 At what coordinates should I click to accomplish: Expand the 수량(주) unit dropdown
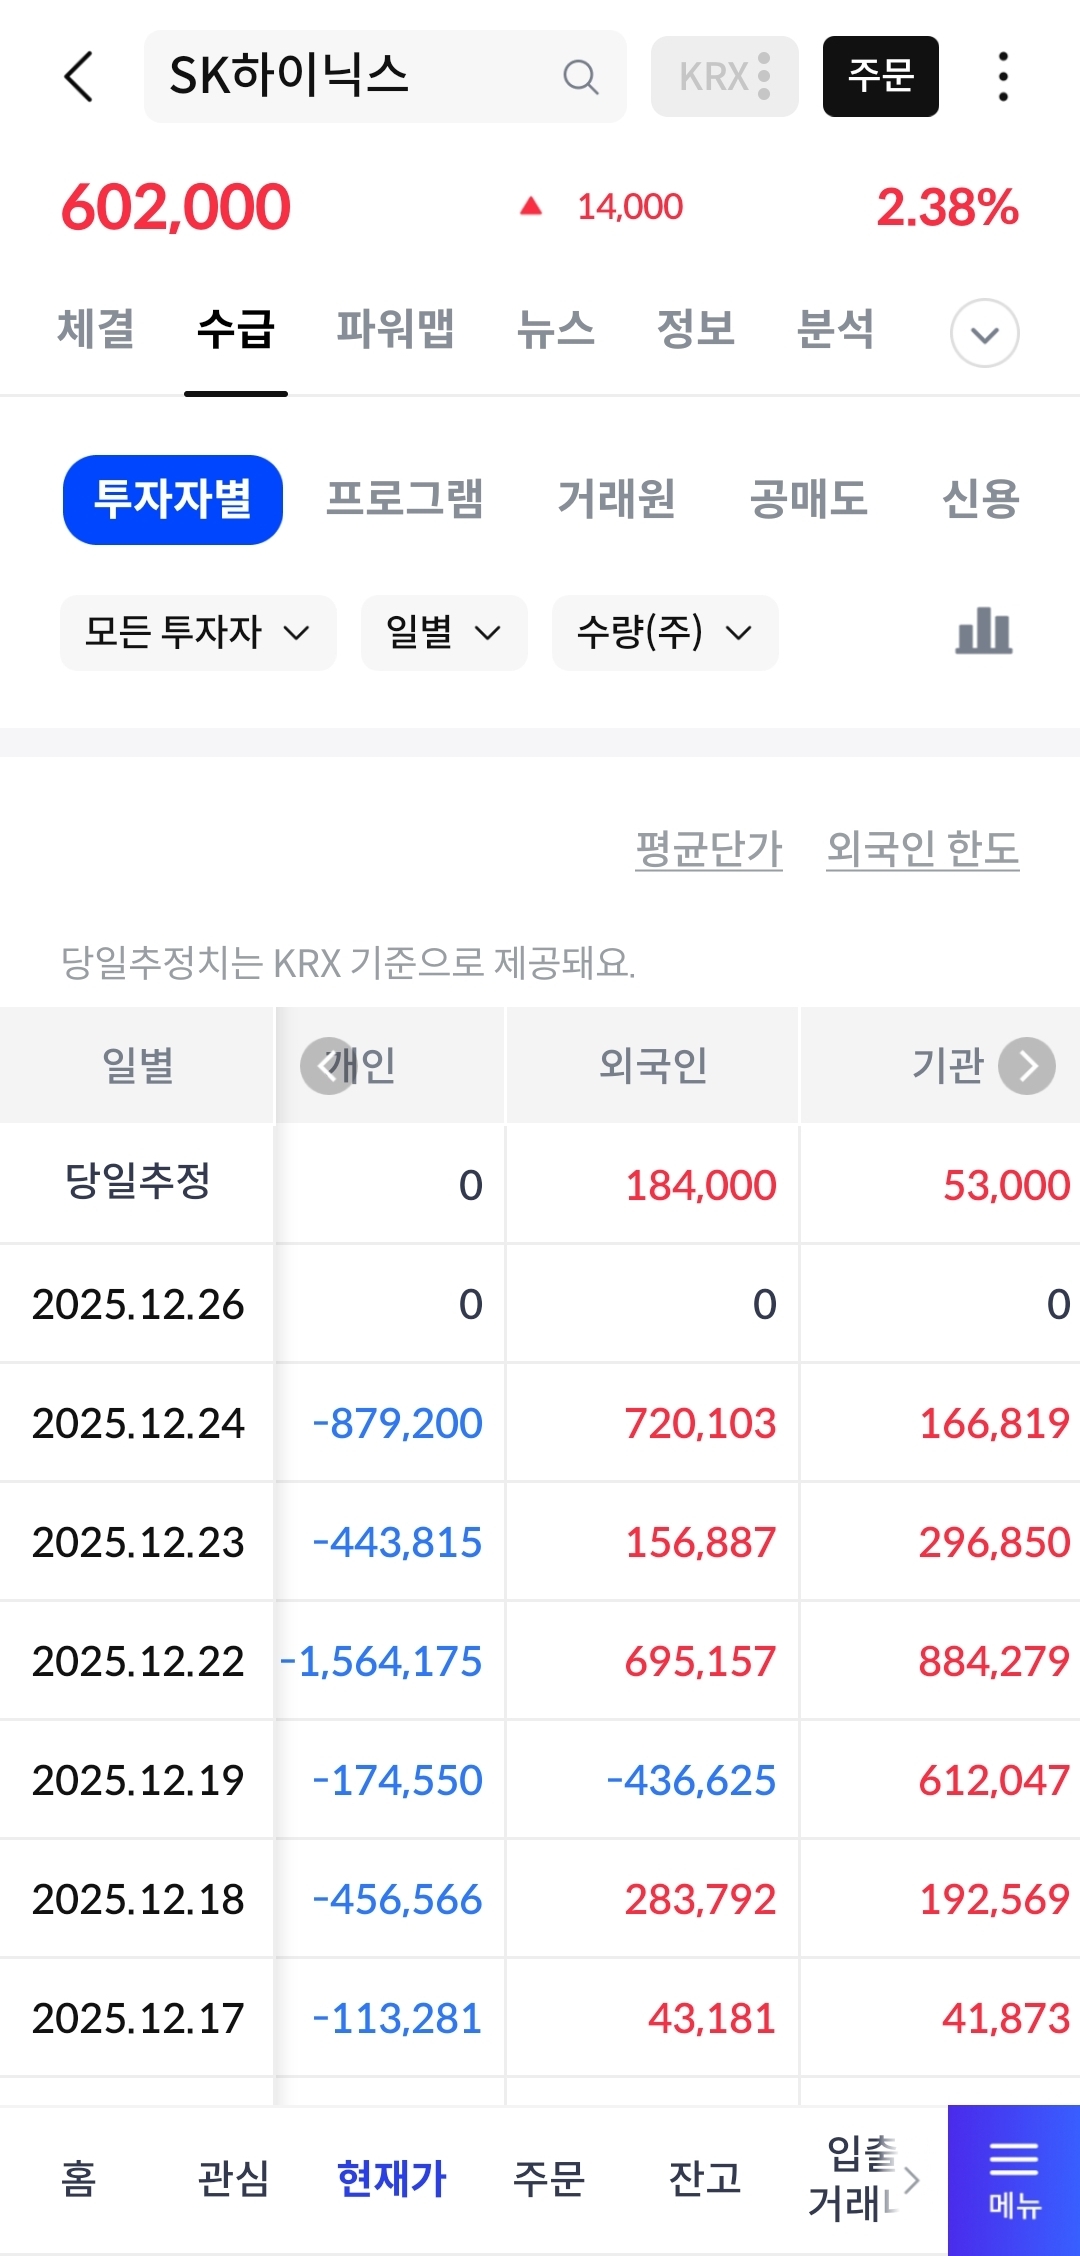click(x=665, y=633)
